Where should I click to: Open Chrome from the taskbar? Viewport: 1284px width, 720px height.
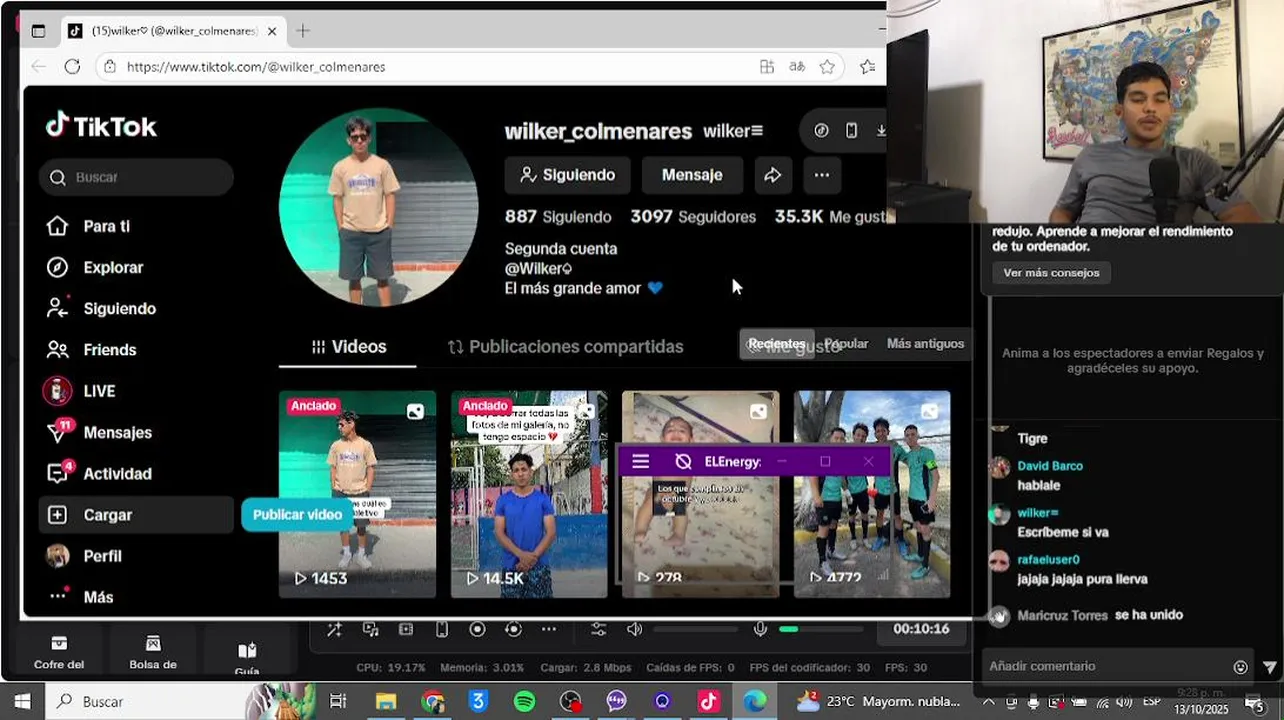point(432,702)
